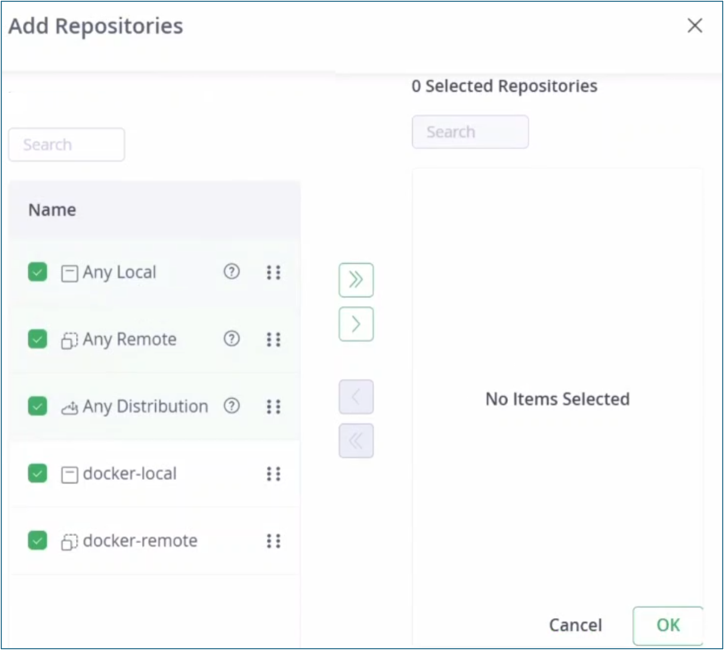Uncheck the Any Remote checkbox
Viewport: 724px width, 650px height.
pos(38,339)
